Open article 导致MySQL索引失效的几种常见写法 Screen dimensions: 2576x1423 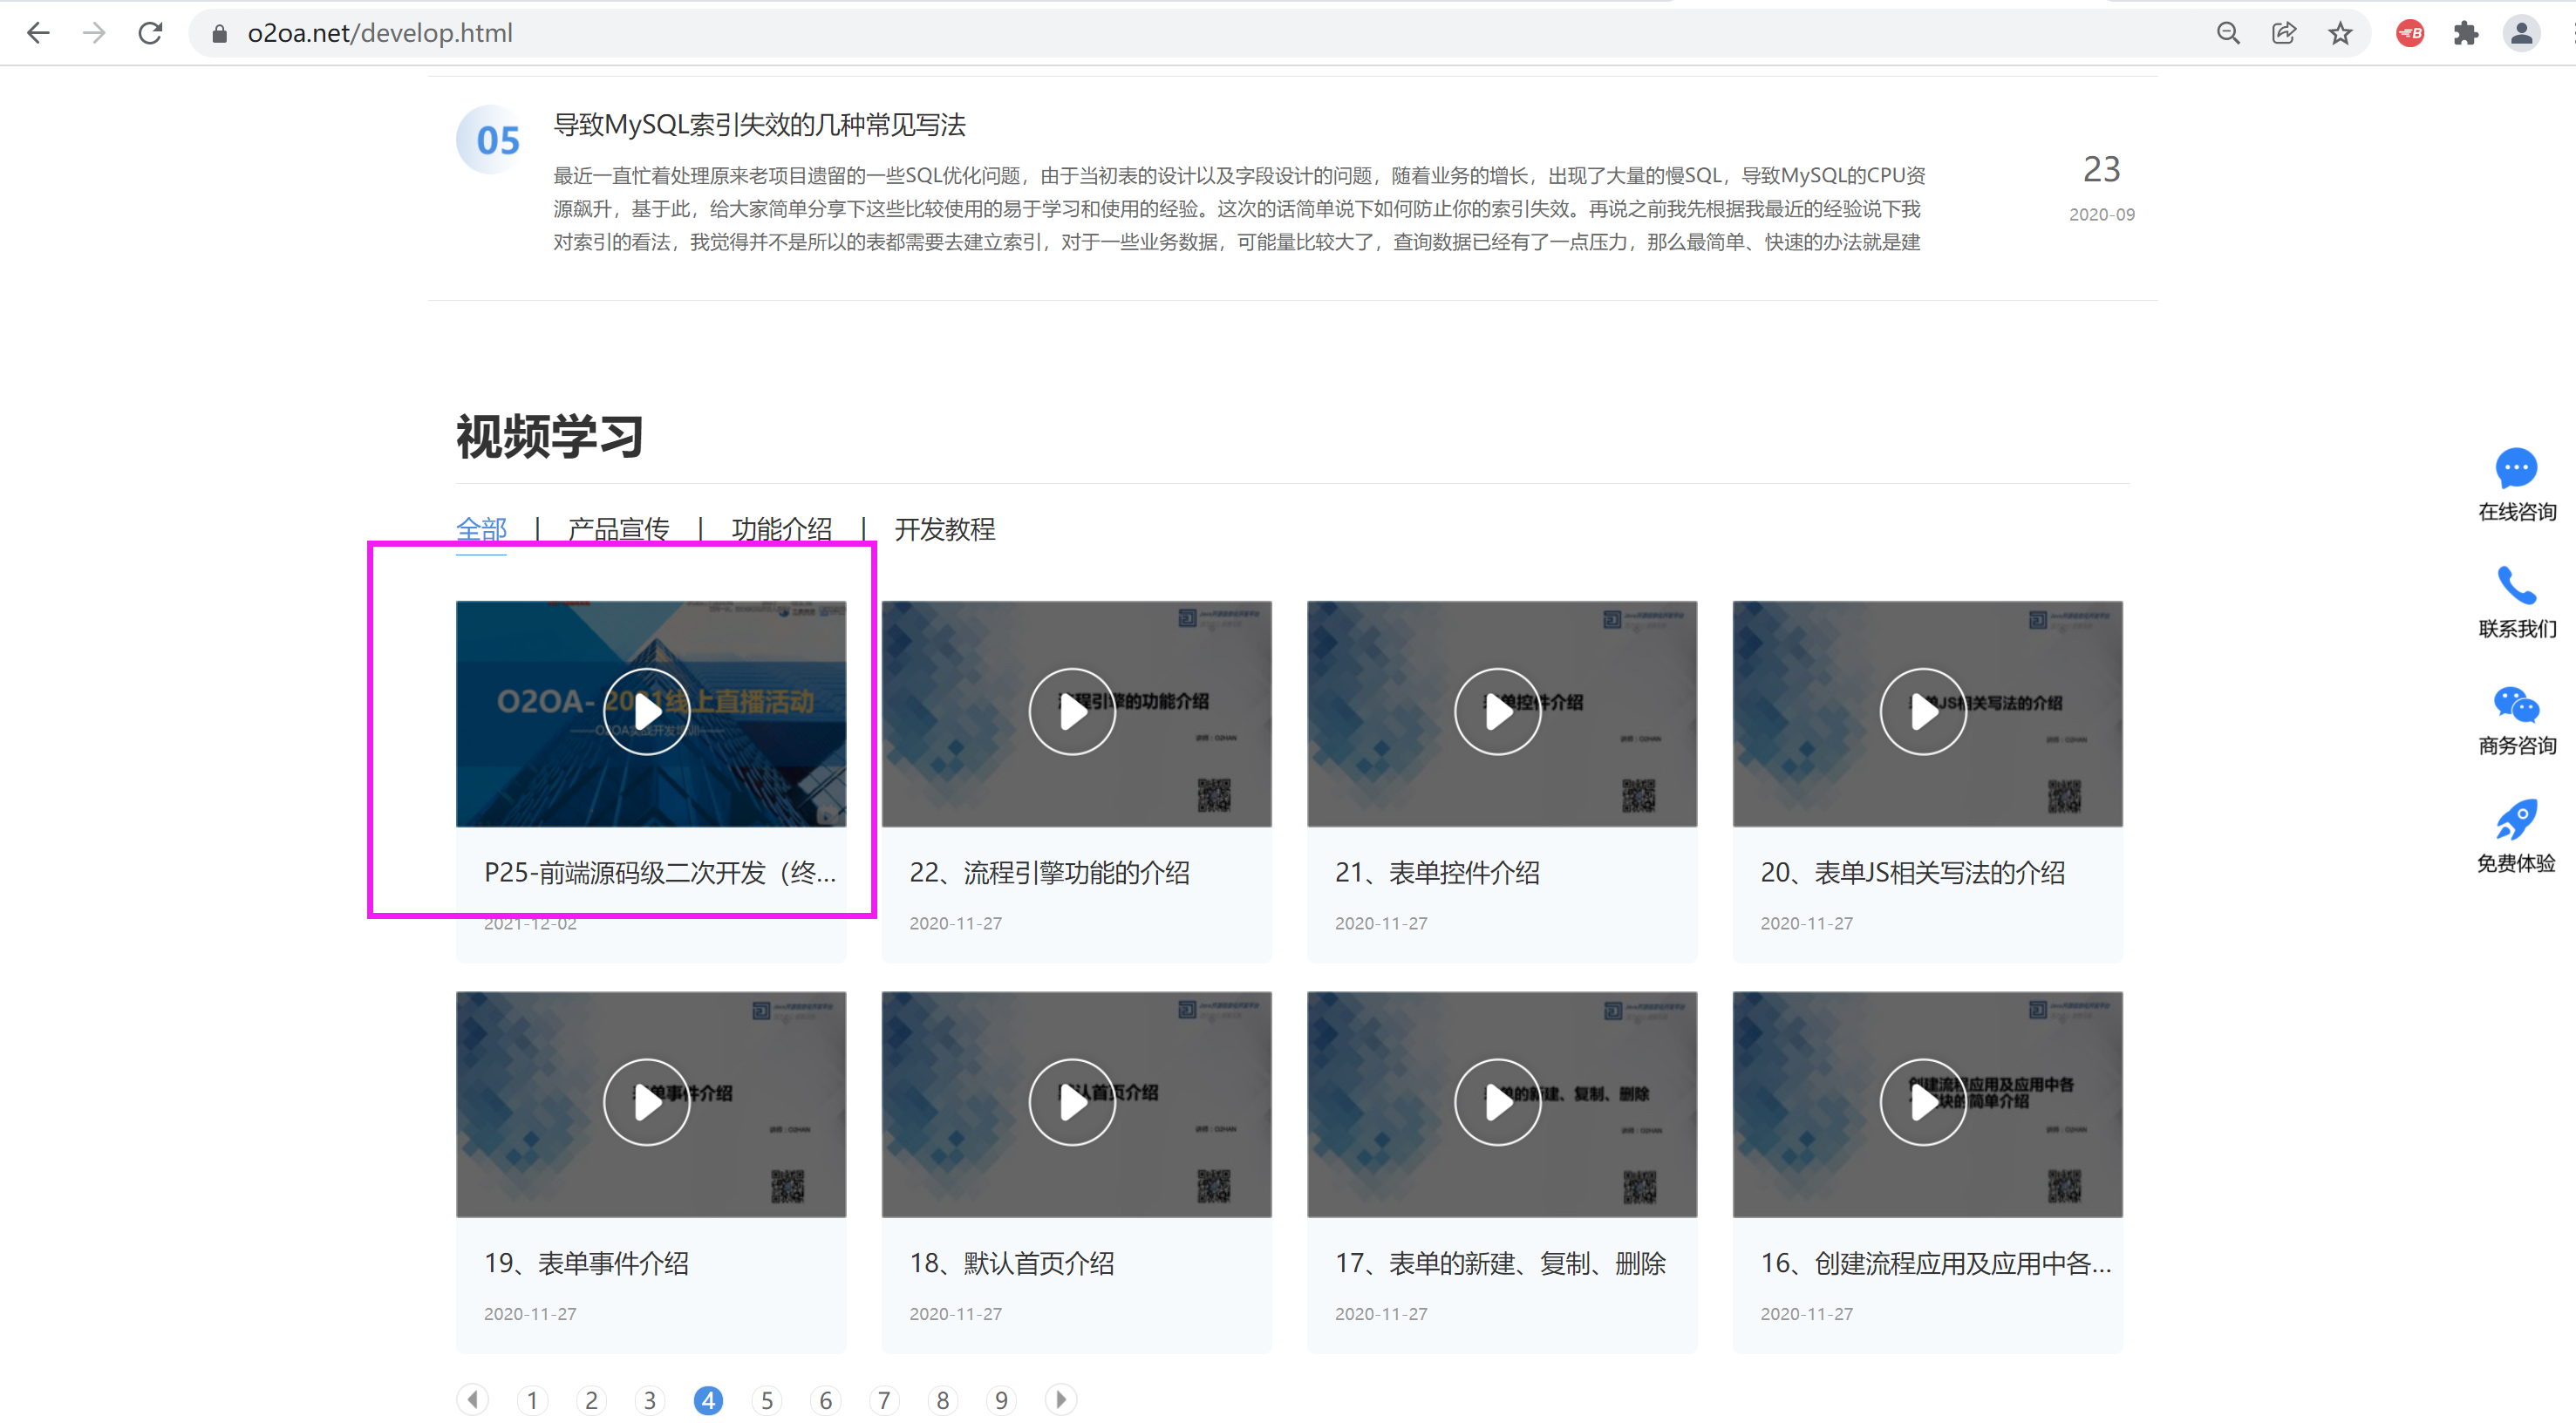[x=759, y=125]
